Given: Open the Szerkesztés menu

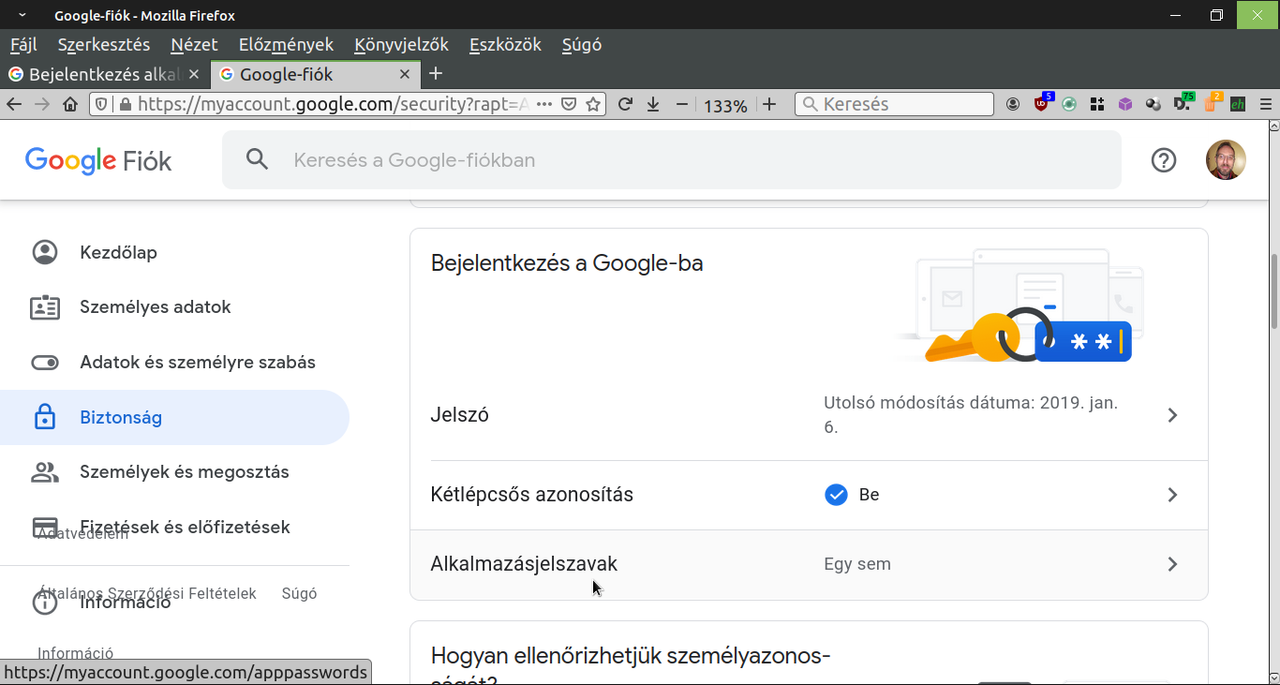Looking at the screenshot, I should click(x=104, y=45).
